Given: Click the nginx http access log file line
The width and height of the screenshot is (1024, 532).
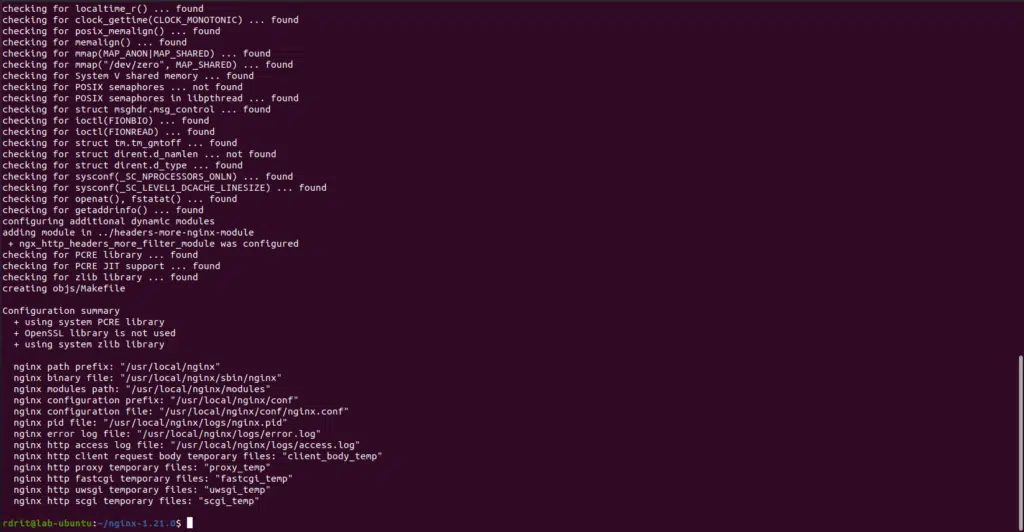Looking at the screenshot, I should point(187,445).
